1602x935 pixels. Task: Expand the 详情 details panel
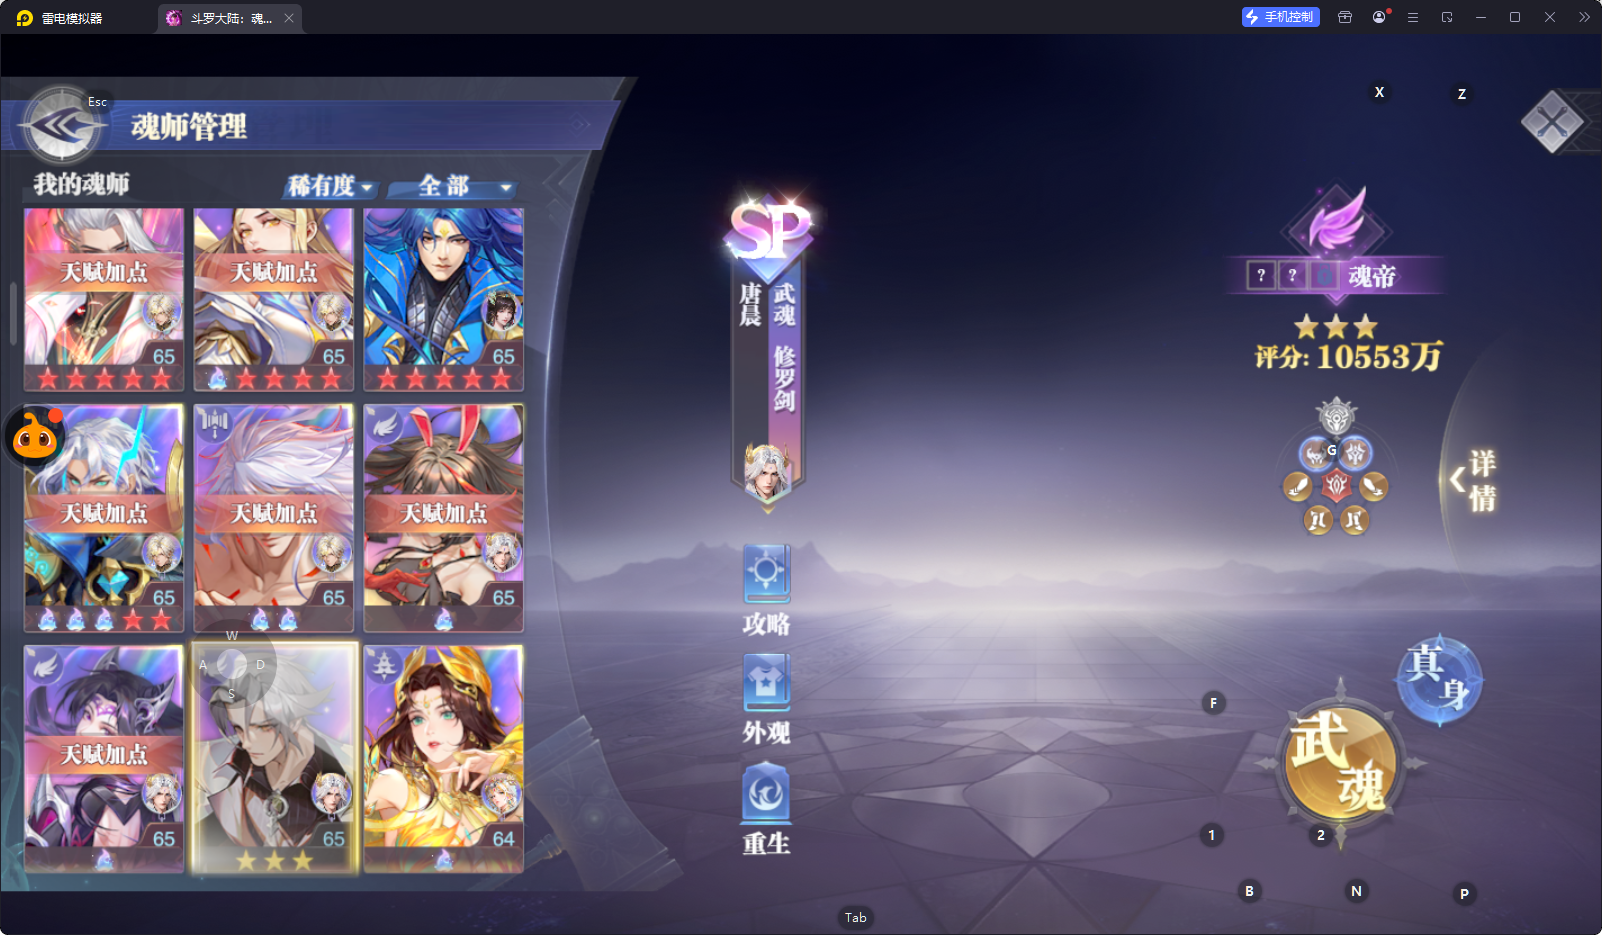pyautogui.click(x=1473, y=480)
